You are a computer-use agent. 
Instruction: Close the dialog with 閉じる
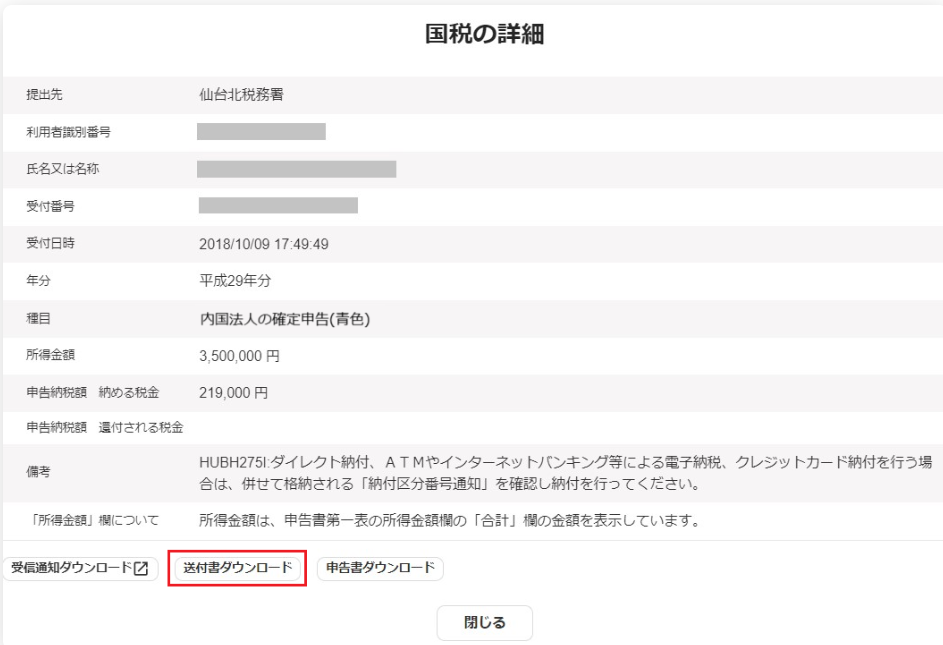point(485,623)
